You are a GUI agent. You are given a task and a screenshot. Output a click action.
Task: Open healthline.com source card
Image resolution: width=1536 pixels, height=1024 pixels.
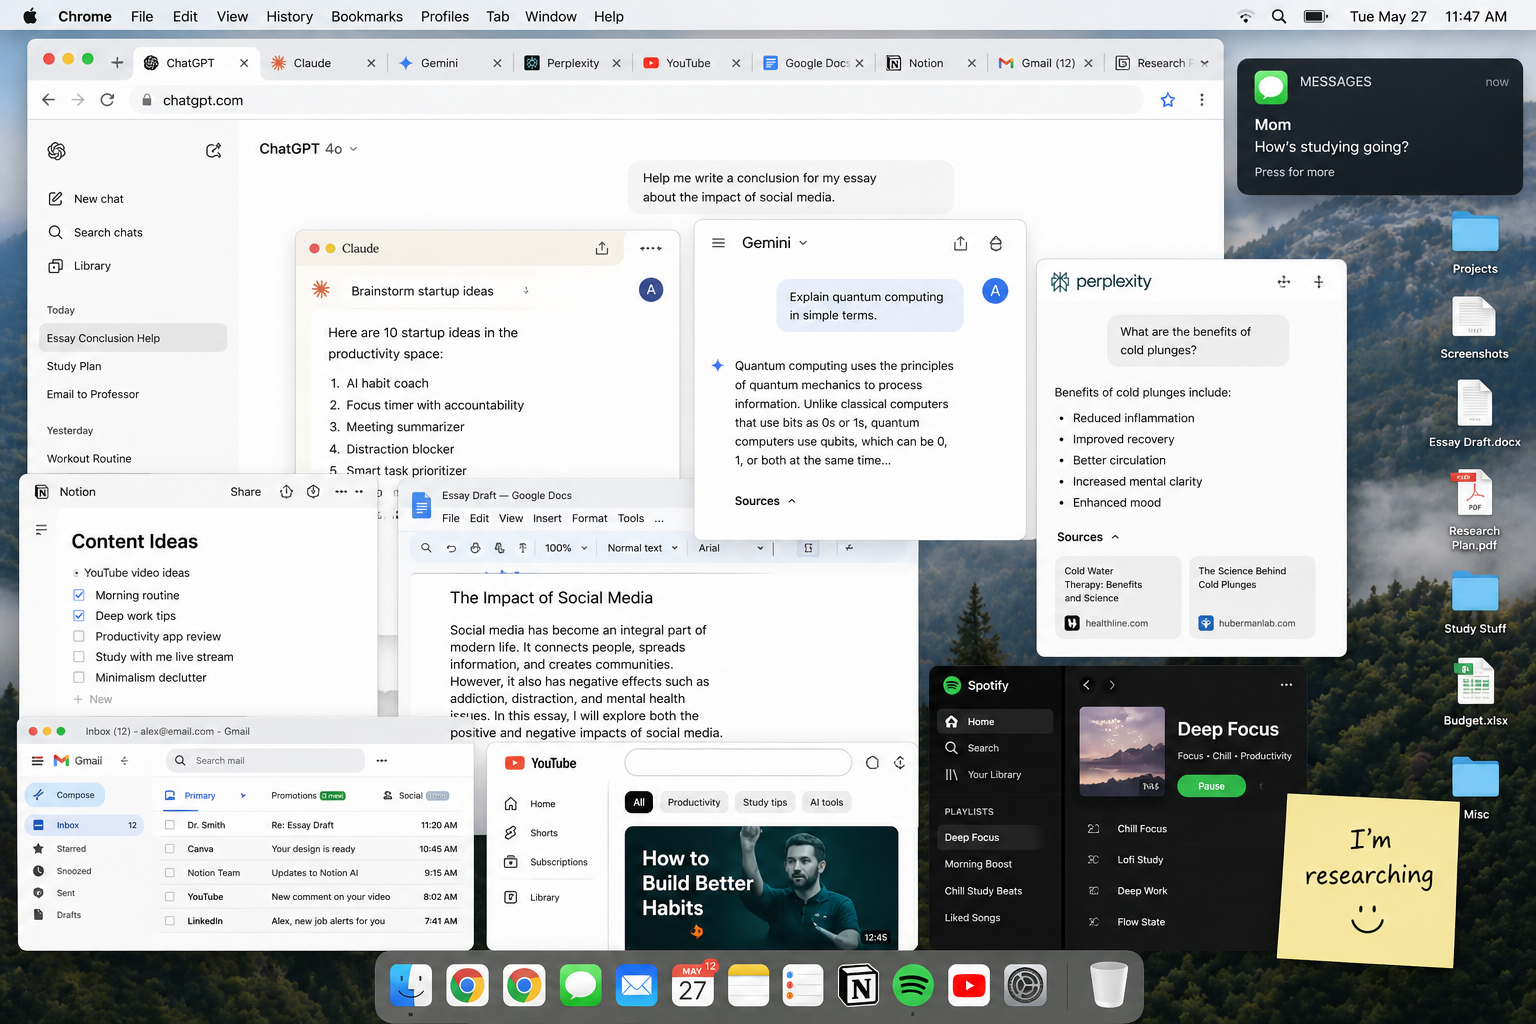click(x=1117, y=598)
